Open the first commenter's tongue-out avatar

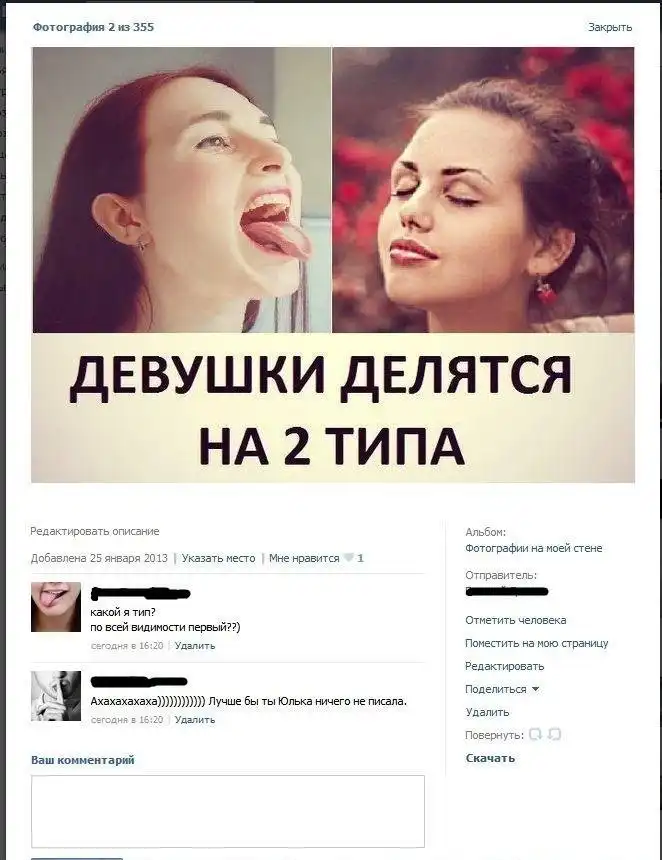pyautogui.click(x=56, y=607)
